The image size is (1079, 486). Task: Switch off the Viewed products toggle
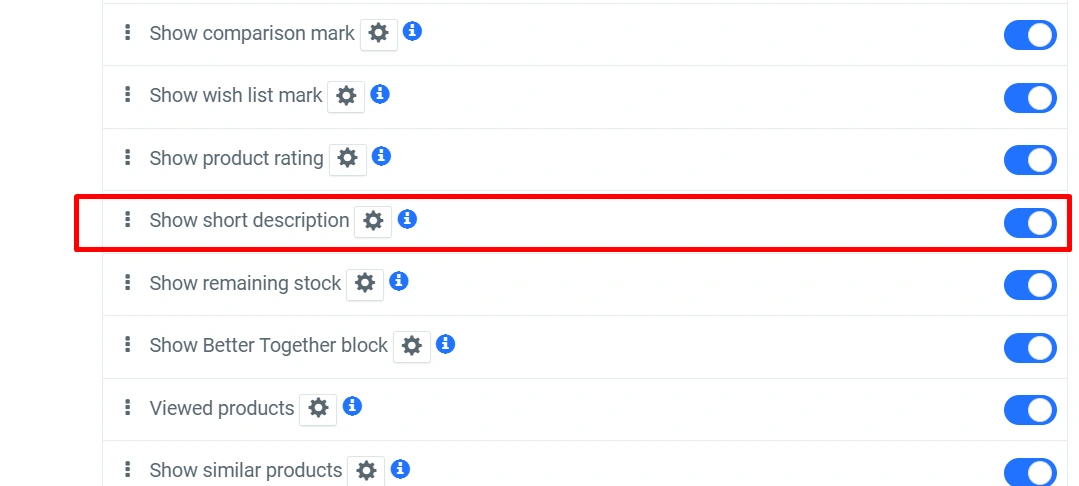click(x=1030, y=410)
